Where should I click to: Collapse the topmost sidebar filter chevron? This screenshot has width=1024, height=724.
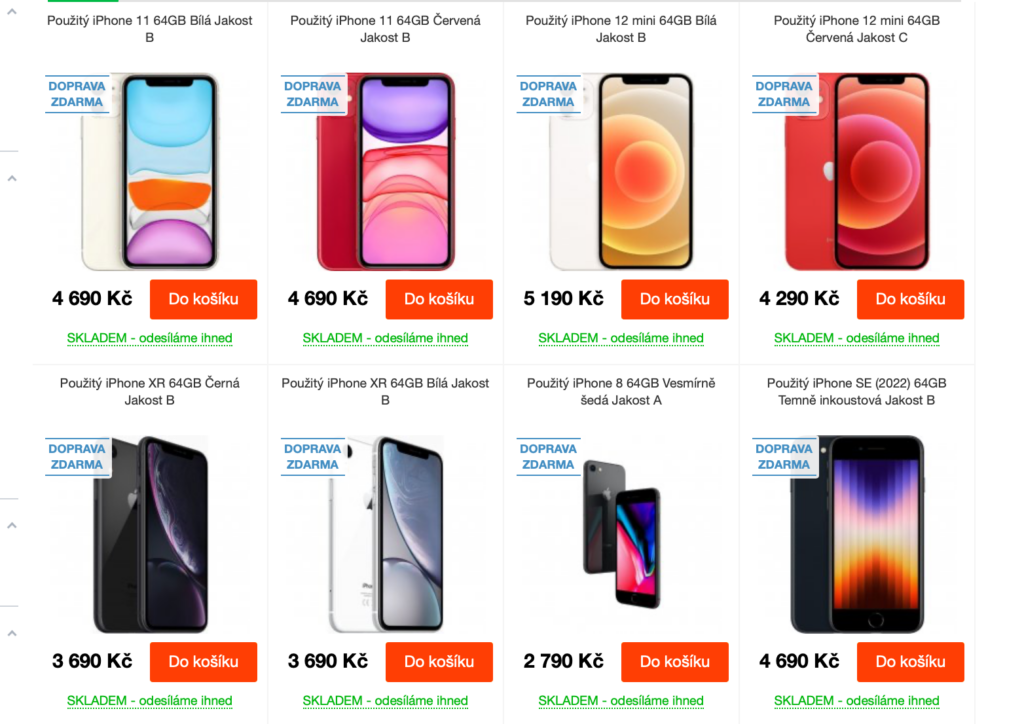coord(12,12)
